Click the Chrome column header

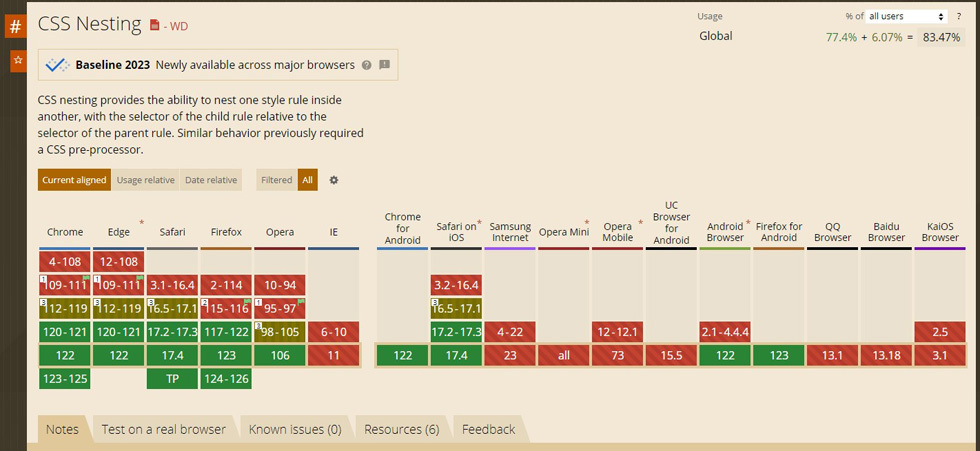[65, 232]
